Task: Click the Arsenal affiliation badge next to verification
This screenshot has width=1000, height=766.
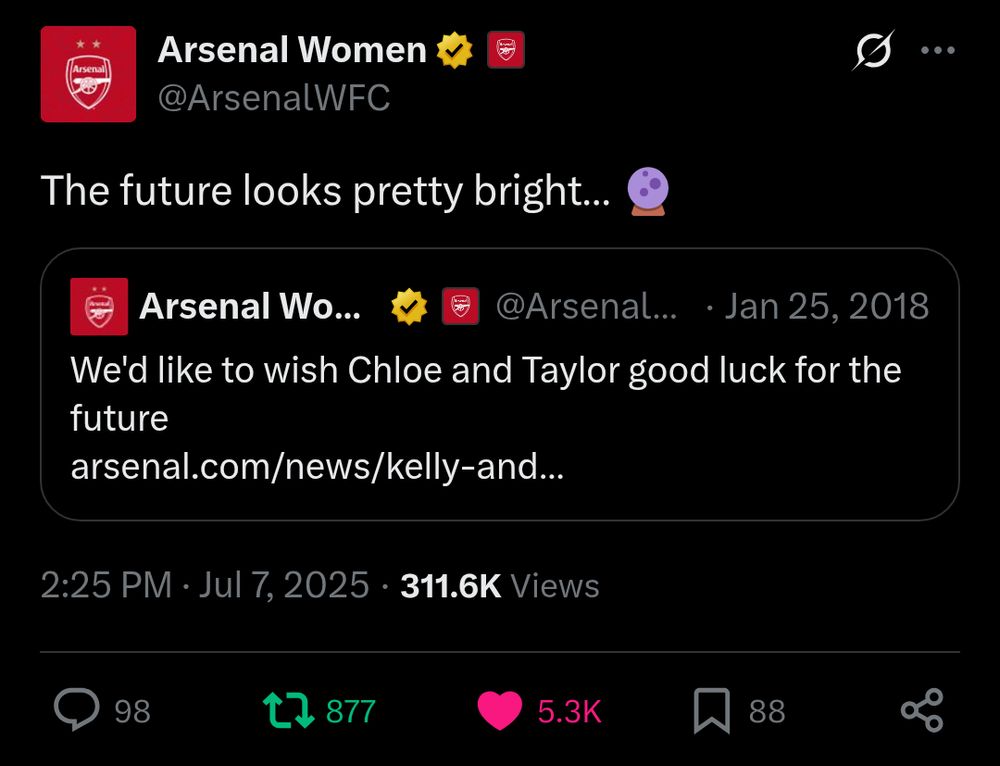Action: (505, 49)
